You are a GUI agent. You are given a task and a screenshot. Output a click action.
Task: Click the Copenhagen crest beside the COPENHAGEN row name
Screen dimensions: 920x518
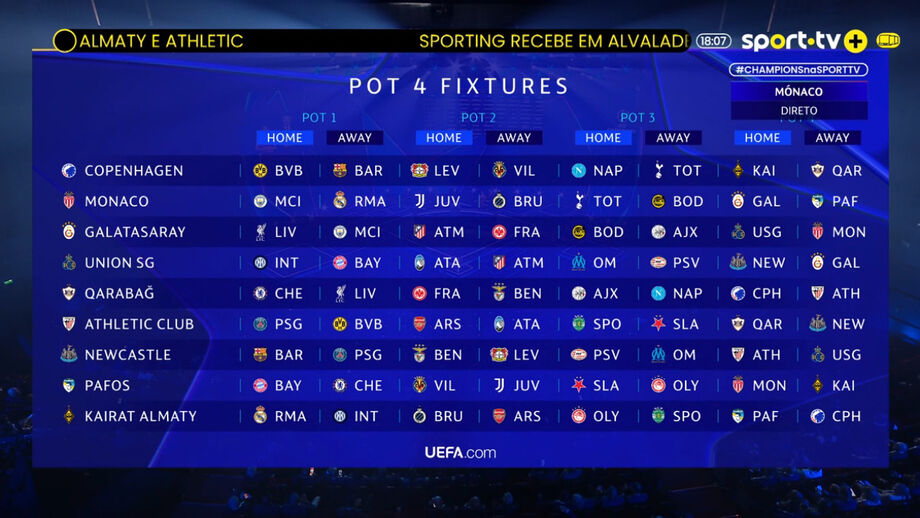tap(69, 171)
